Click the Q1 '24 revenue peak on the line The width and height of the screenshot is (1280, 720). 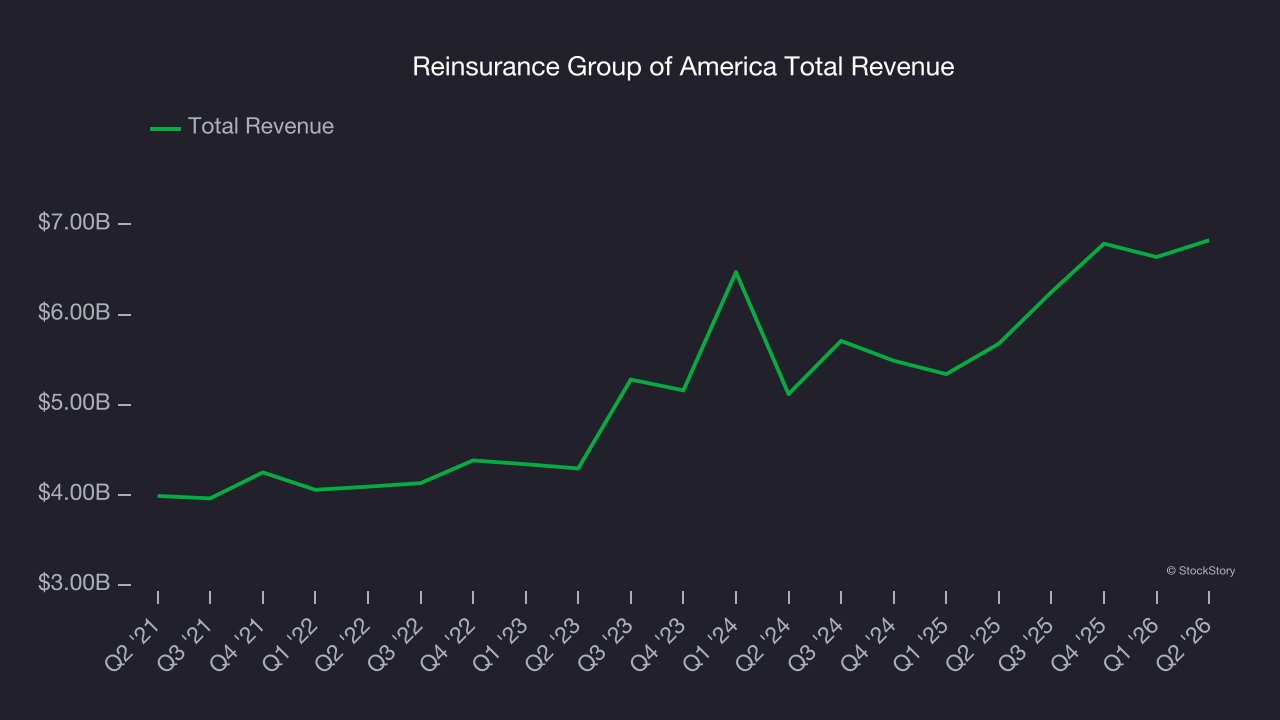tap(736, 272)
